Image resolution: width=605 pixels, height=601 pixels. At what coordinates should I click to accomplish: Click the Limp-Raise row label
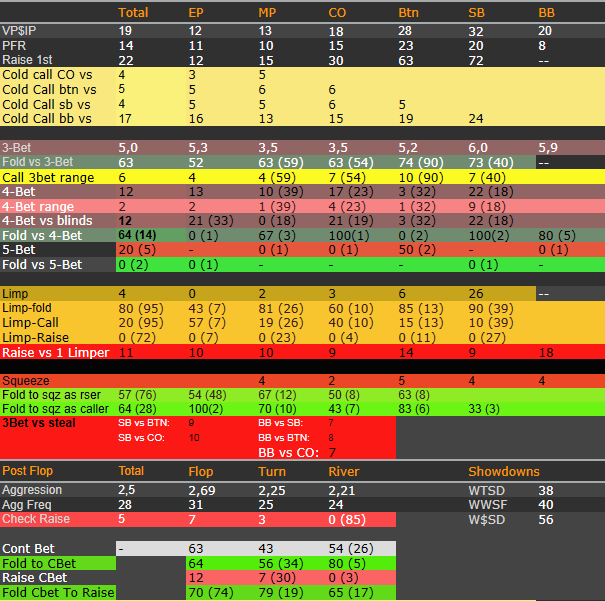click(35, 338)
